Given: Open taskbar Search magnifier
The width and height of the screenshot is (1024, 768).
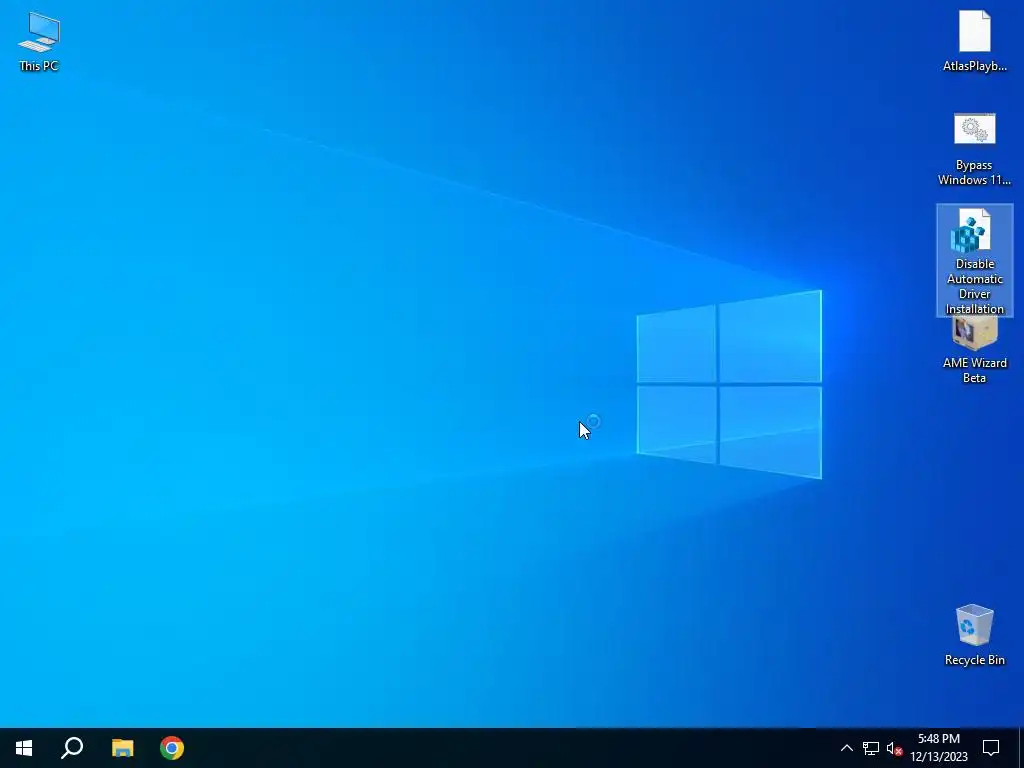Looking at the screenshot, I should pos(72,748).
